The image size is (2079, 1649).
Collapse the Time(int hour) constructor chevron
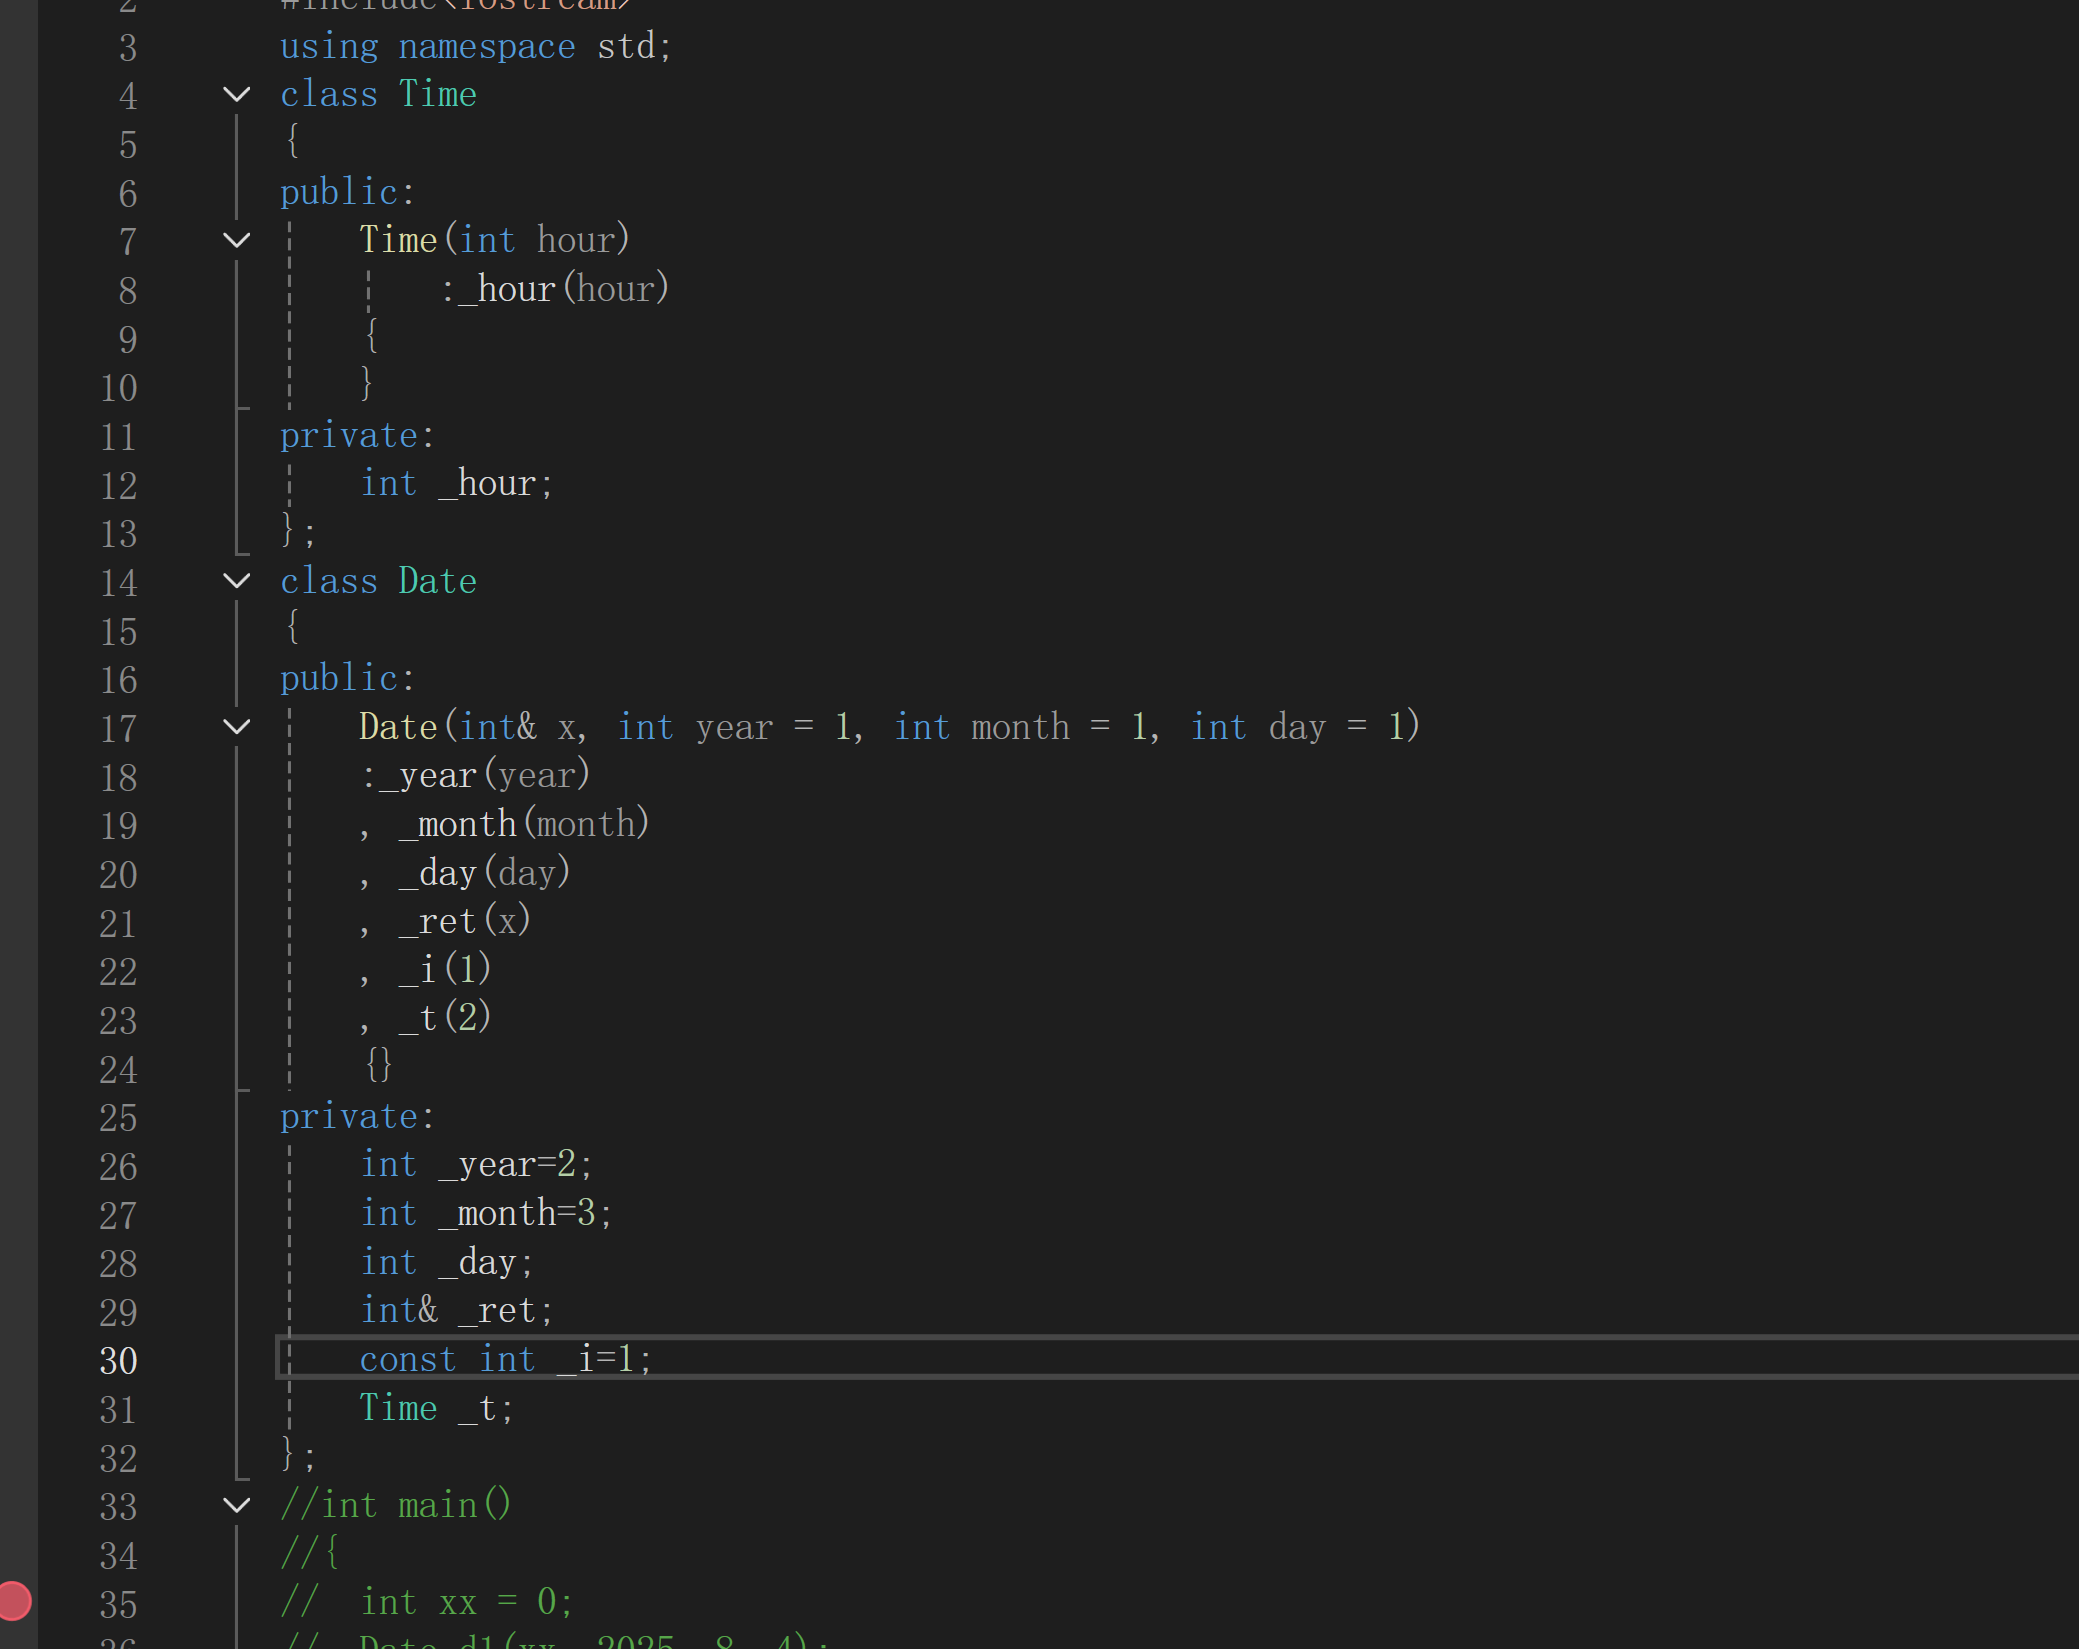pyautogui.click(x=237, y=241)
